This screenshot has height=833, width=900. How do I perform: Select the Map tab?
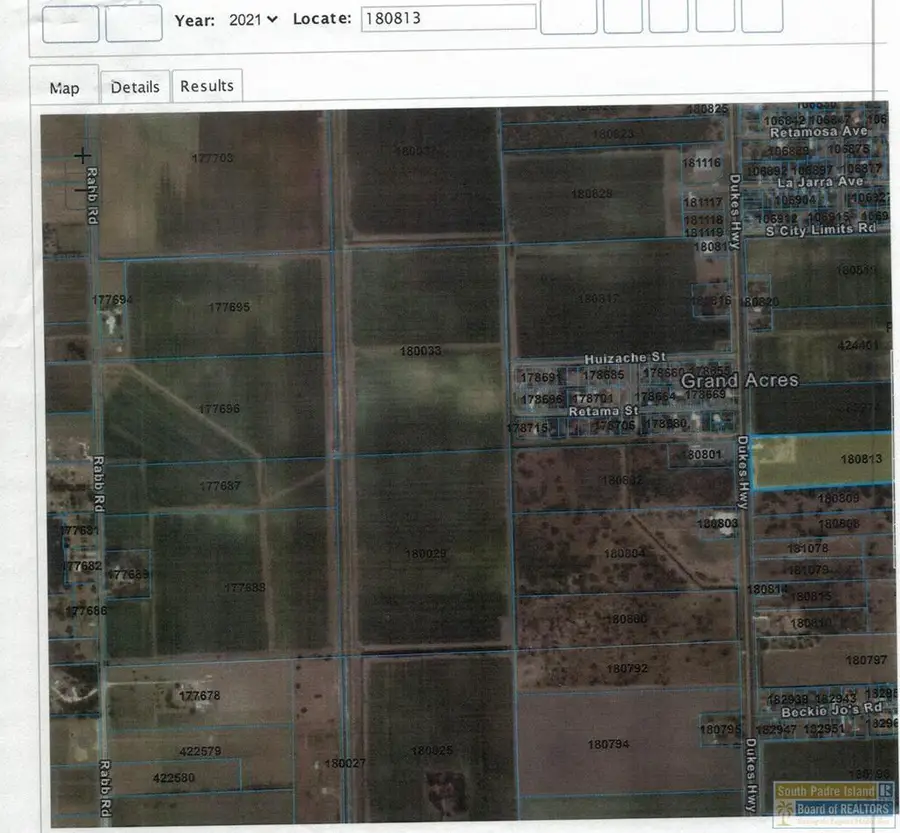64,88
